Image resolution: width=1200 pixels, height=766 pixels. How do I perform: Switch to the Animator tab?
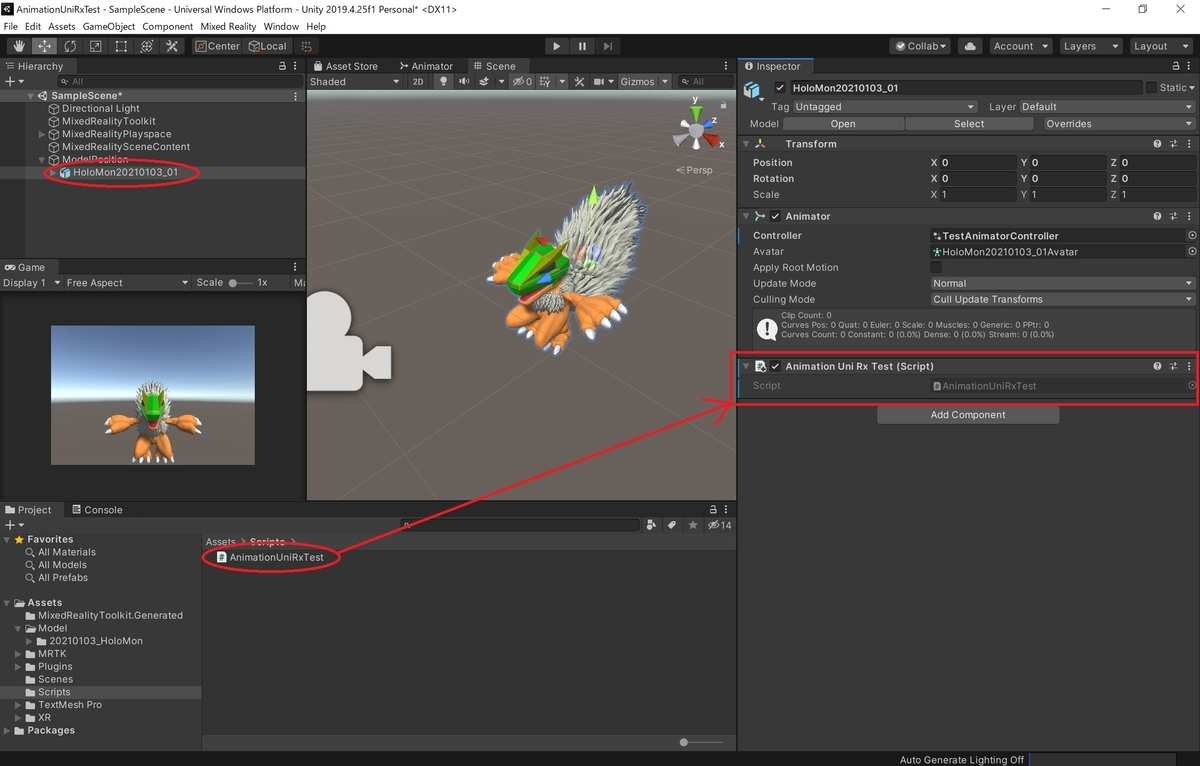425,66
